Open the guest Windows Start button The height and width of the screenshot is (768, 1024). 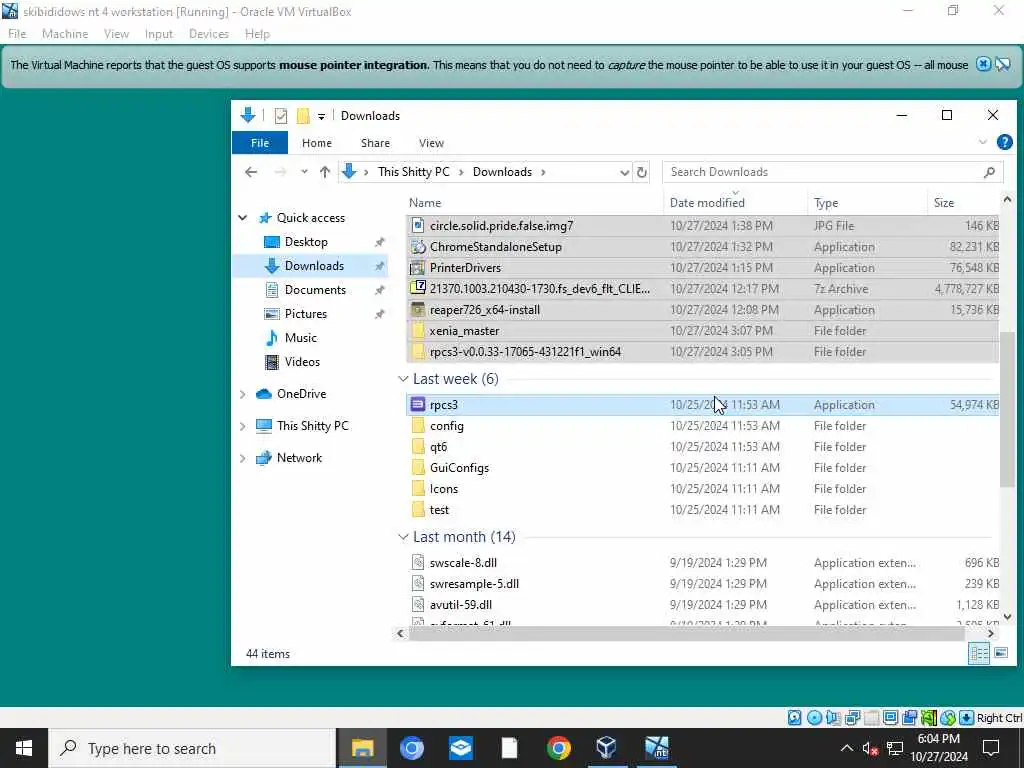(x=24, y=748)
